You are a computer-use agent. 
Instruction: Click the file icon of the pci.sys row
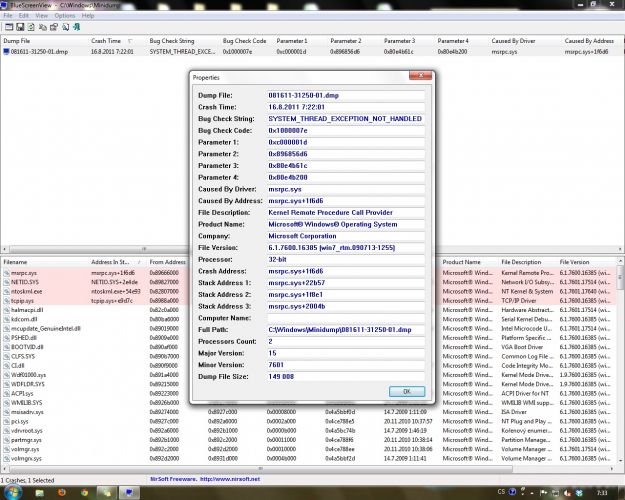coord(7,421)
